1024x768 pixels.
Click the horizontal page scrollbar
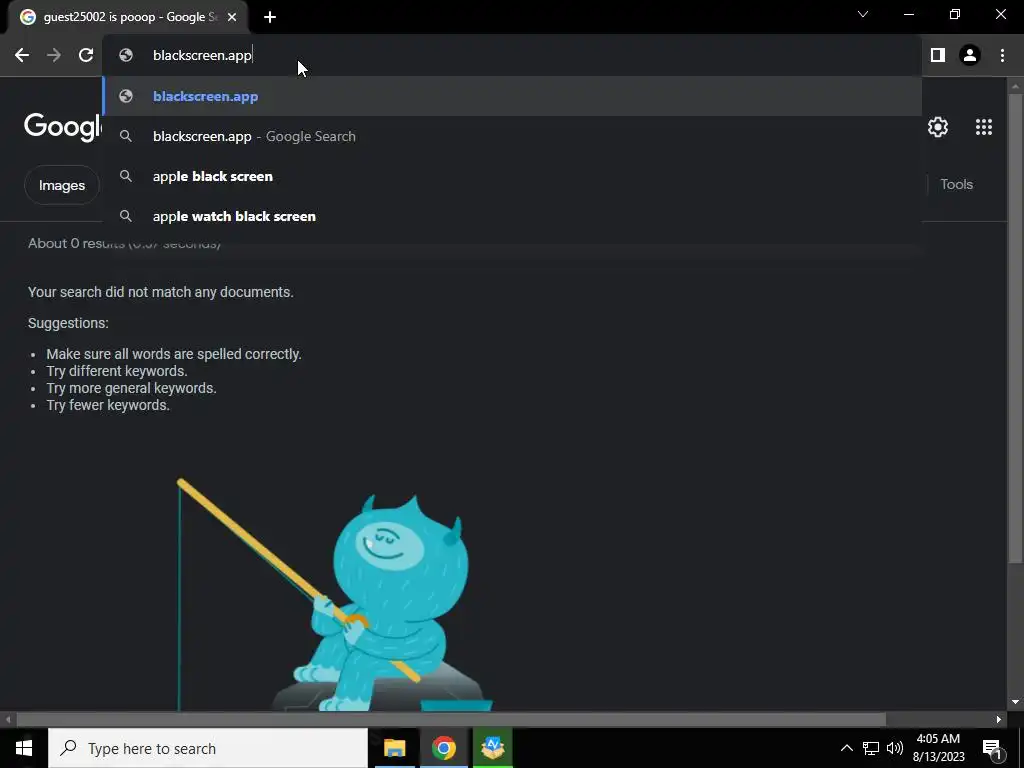pyautogui.click(x=451, y=719)
